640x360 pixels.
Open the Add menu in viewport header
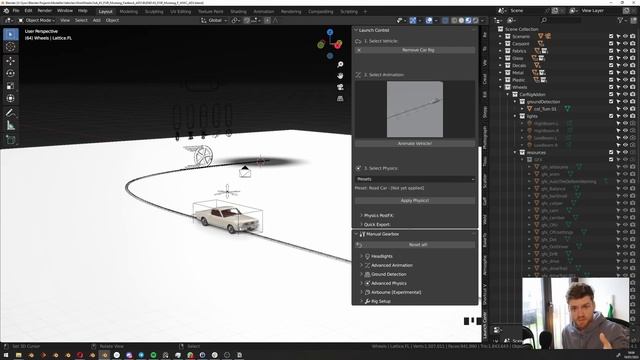pos(97,20)
